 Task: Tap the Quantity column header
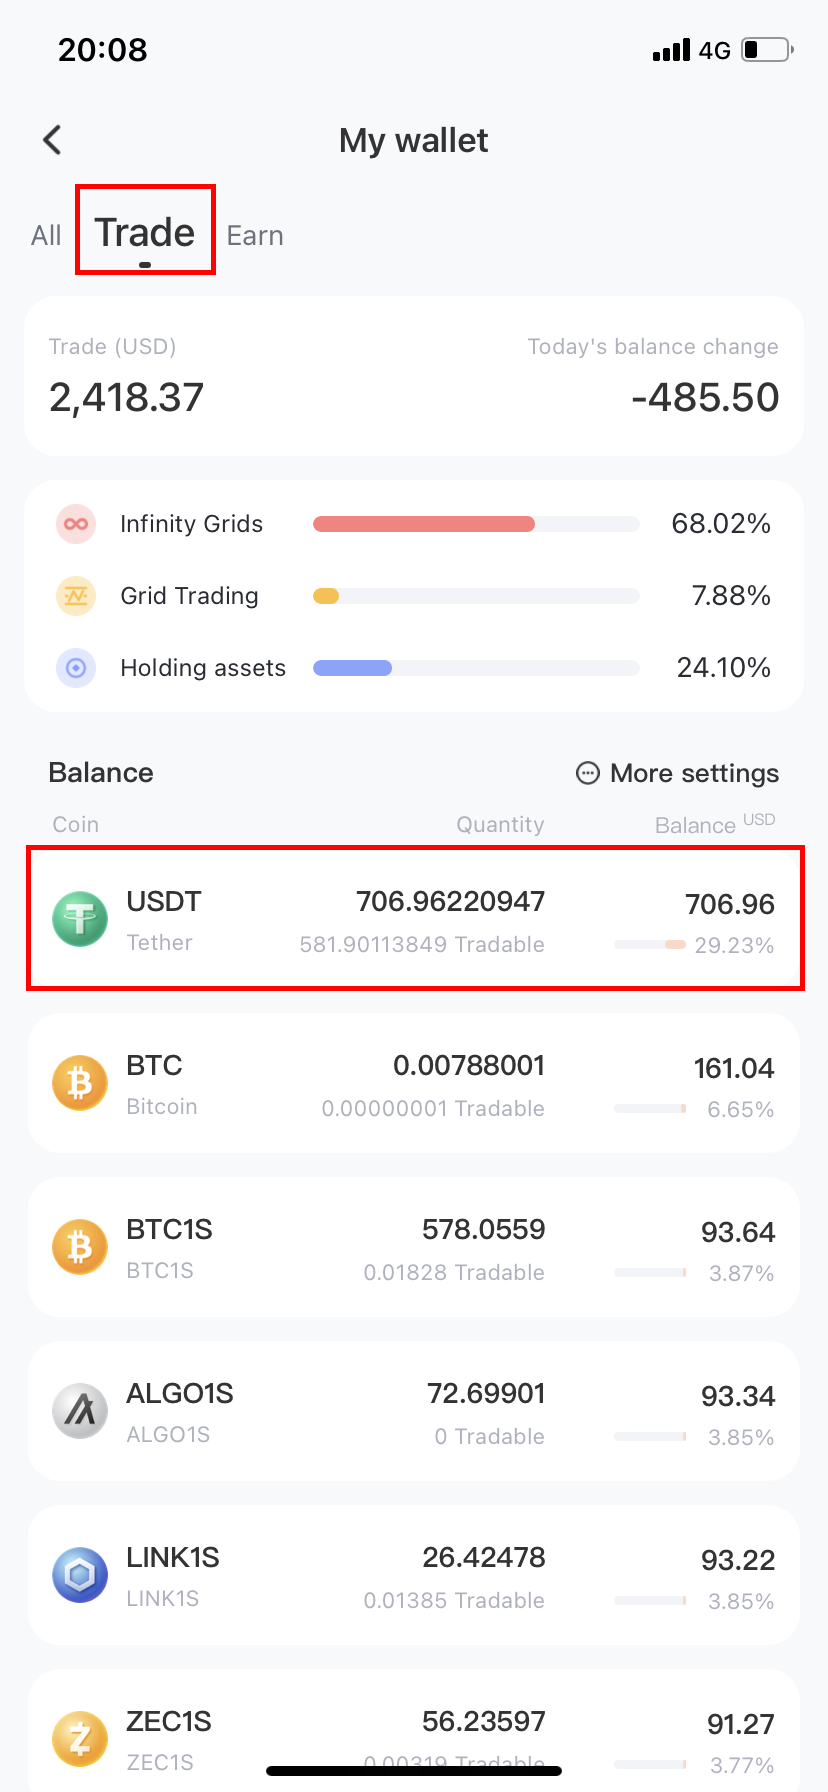pyautogui.click(x=500, y=824)
